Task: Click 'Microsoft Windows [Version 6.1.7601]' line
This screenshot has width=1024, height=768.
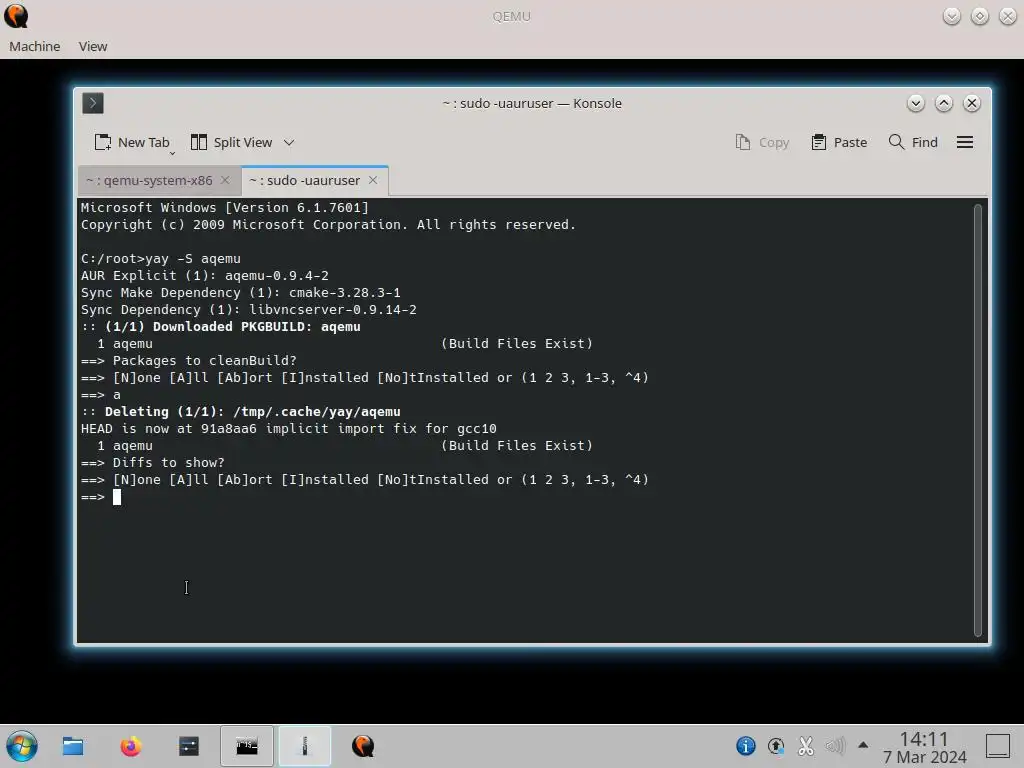Action: (225, 208)
